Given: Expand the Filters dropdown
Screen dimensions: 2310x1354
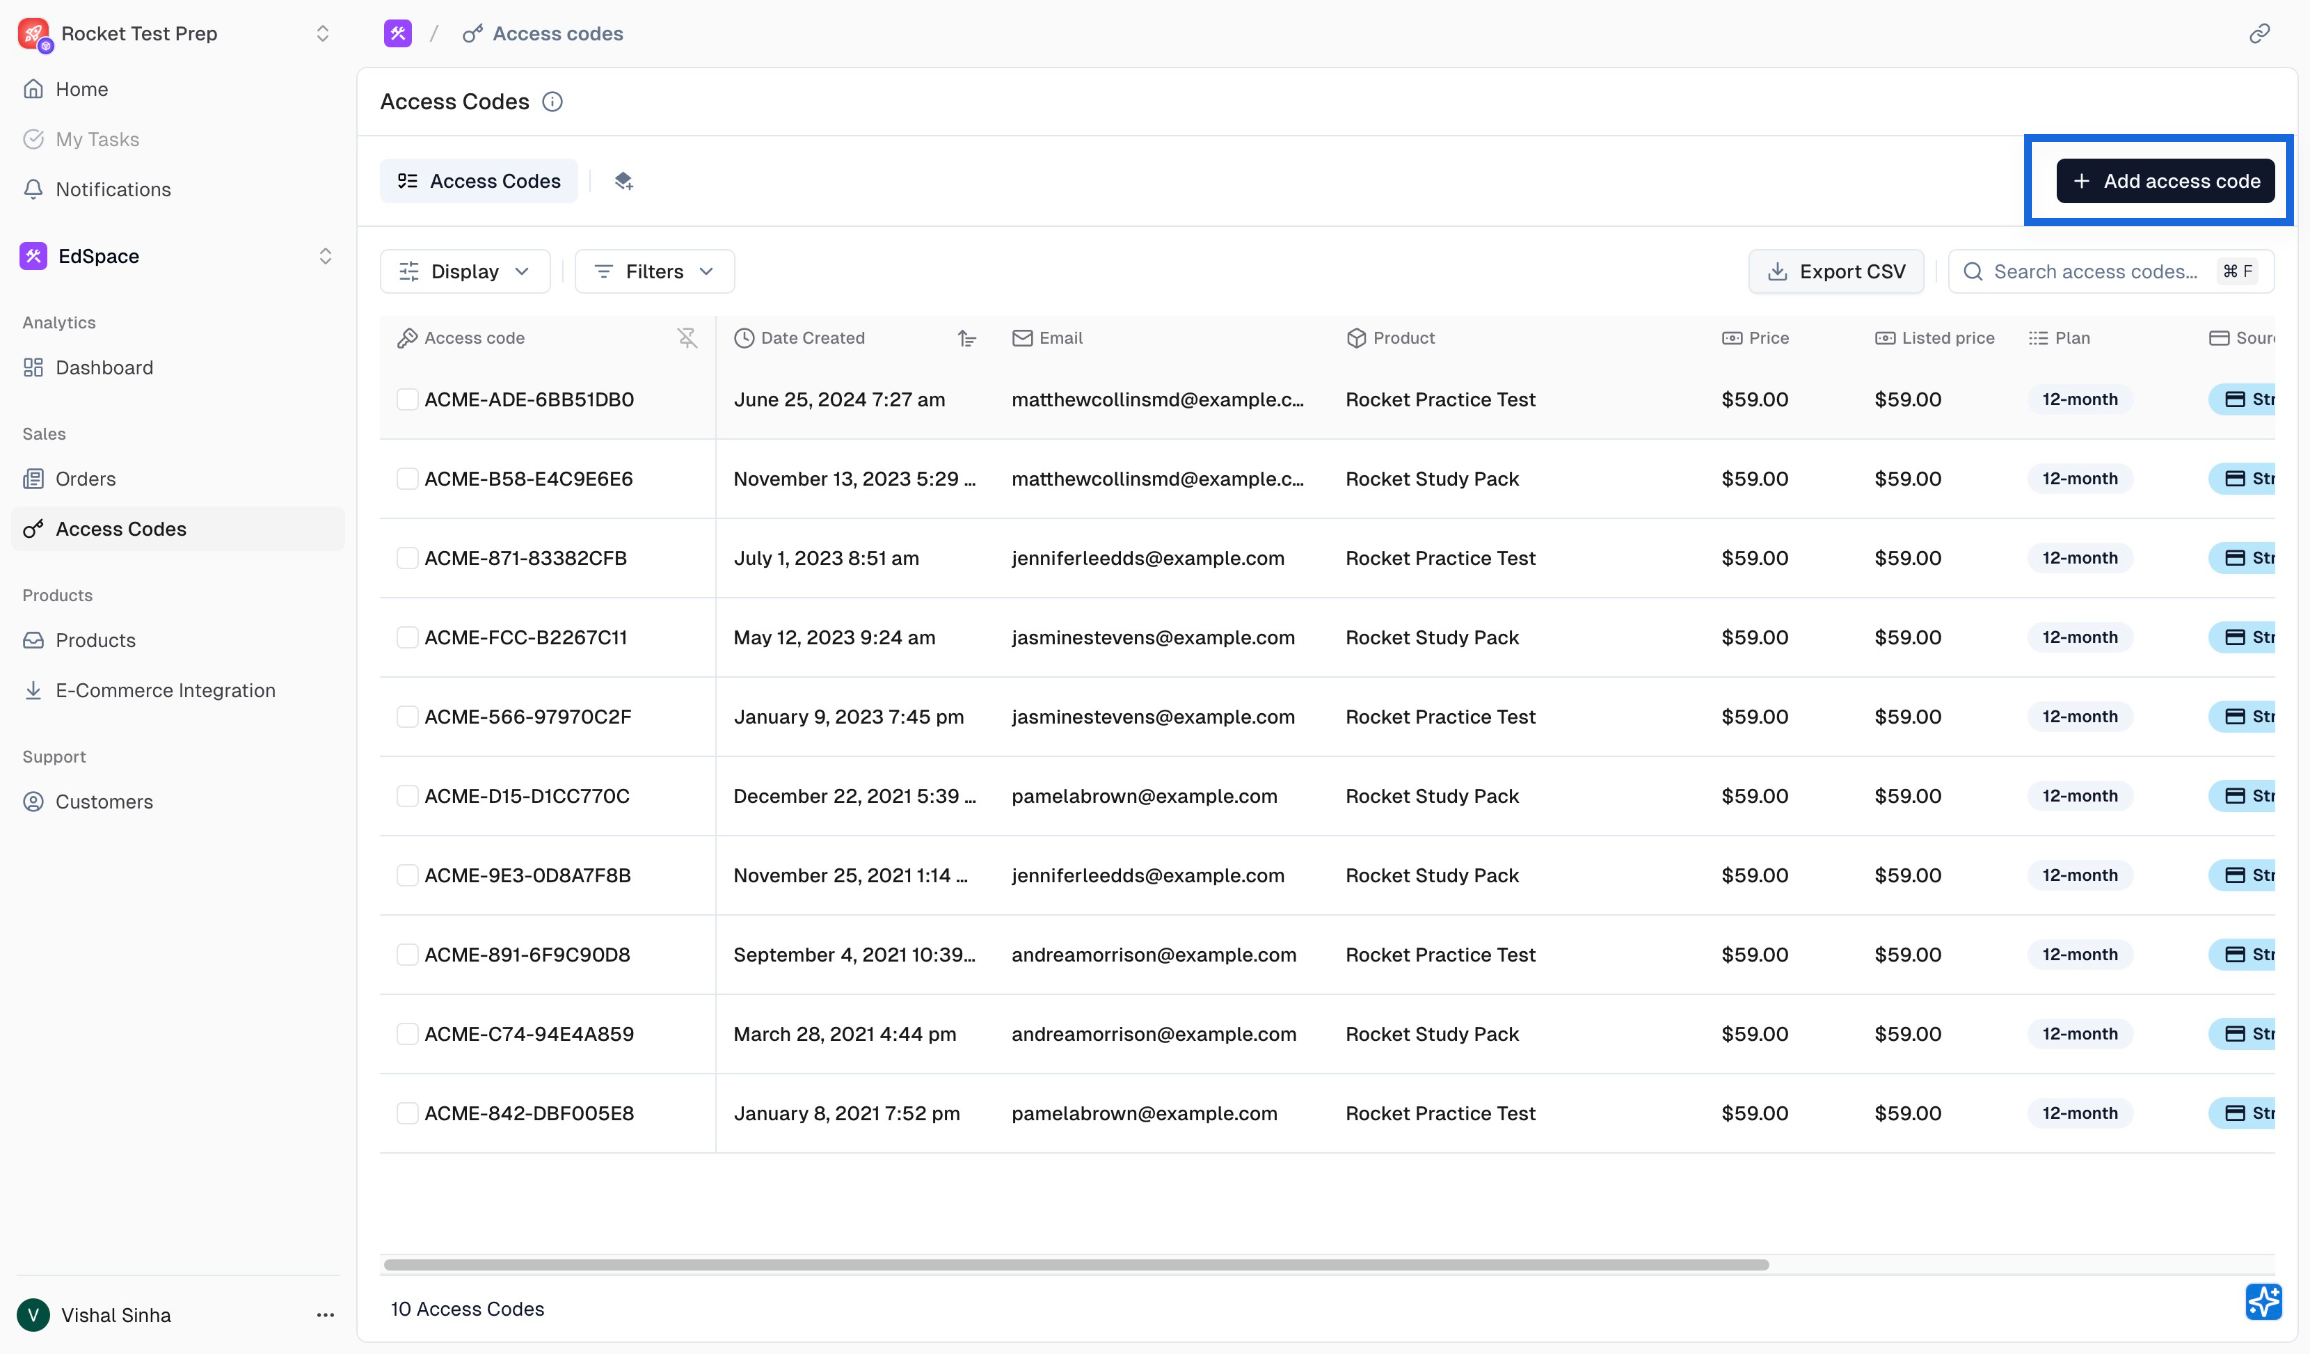Looking at the screenshot, I should [x=655, y=272].
